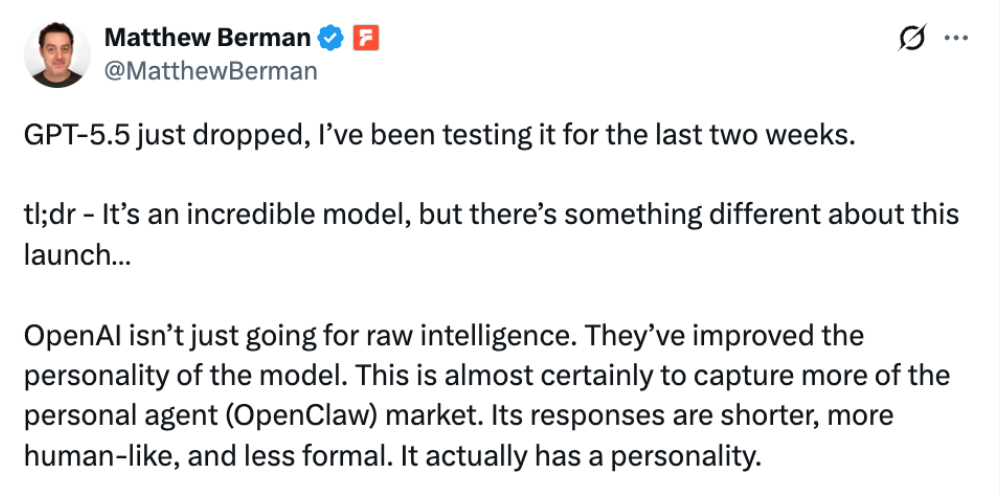Image resolution: width=1000 pixels, height=496 pixels.
Task: Click the orange affiliate badge icon
Action: point(367,39)
